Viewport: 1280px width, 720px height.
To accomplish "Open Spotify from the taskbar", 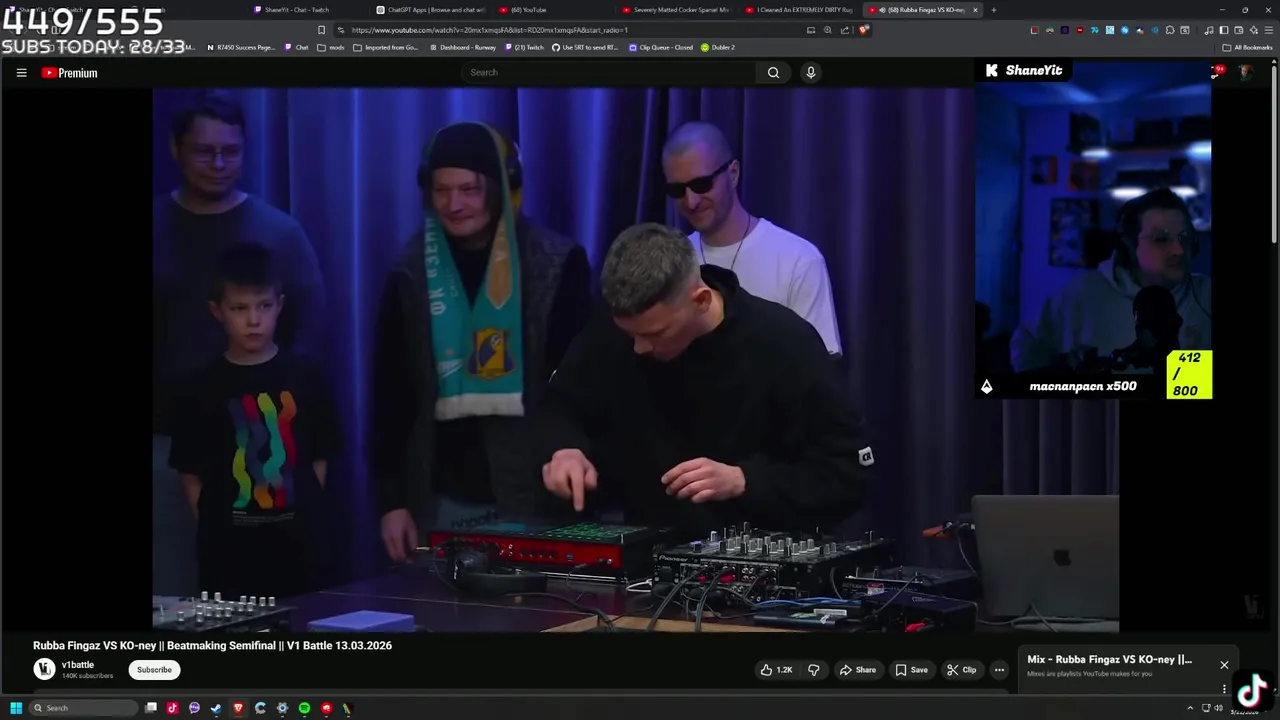I will 304,708.
